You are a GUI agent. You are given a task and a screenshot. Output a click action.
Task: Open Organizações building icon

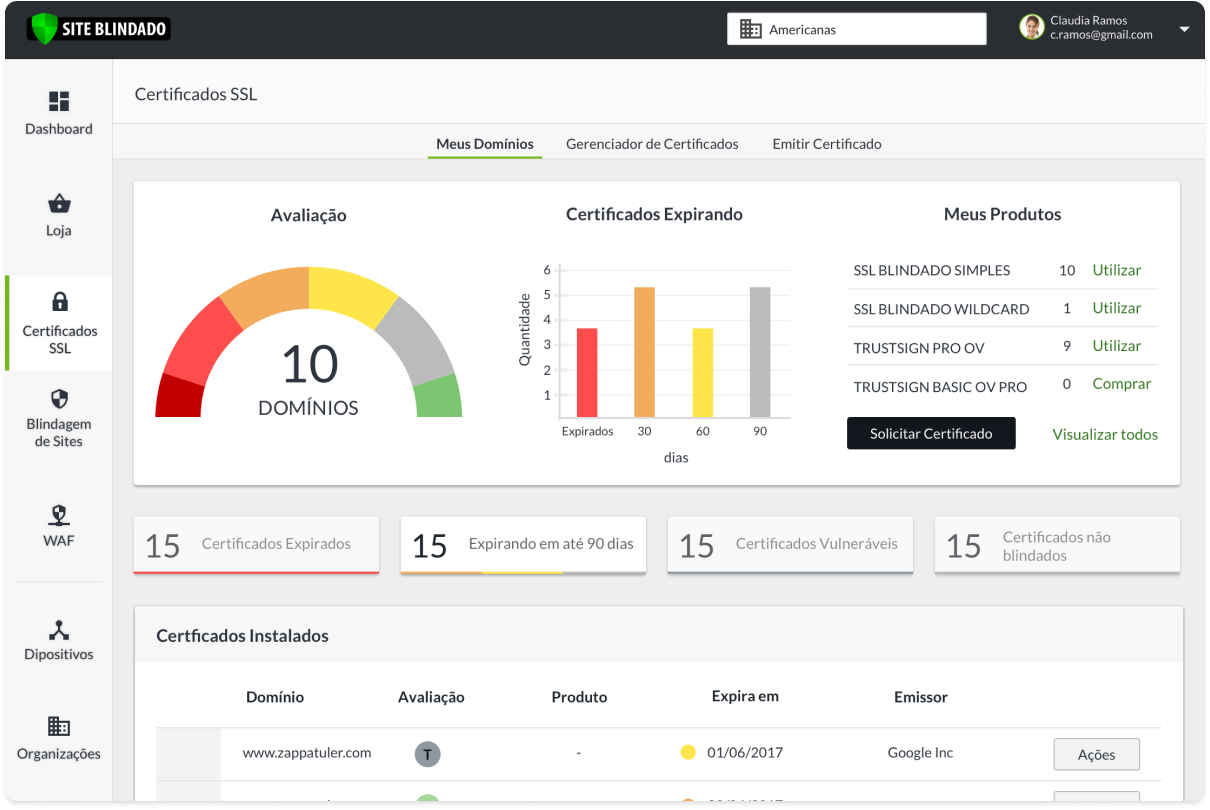coord(59,726)
